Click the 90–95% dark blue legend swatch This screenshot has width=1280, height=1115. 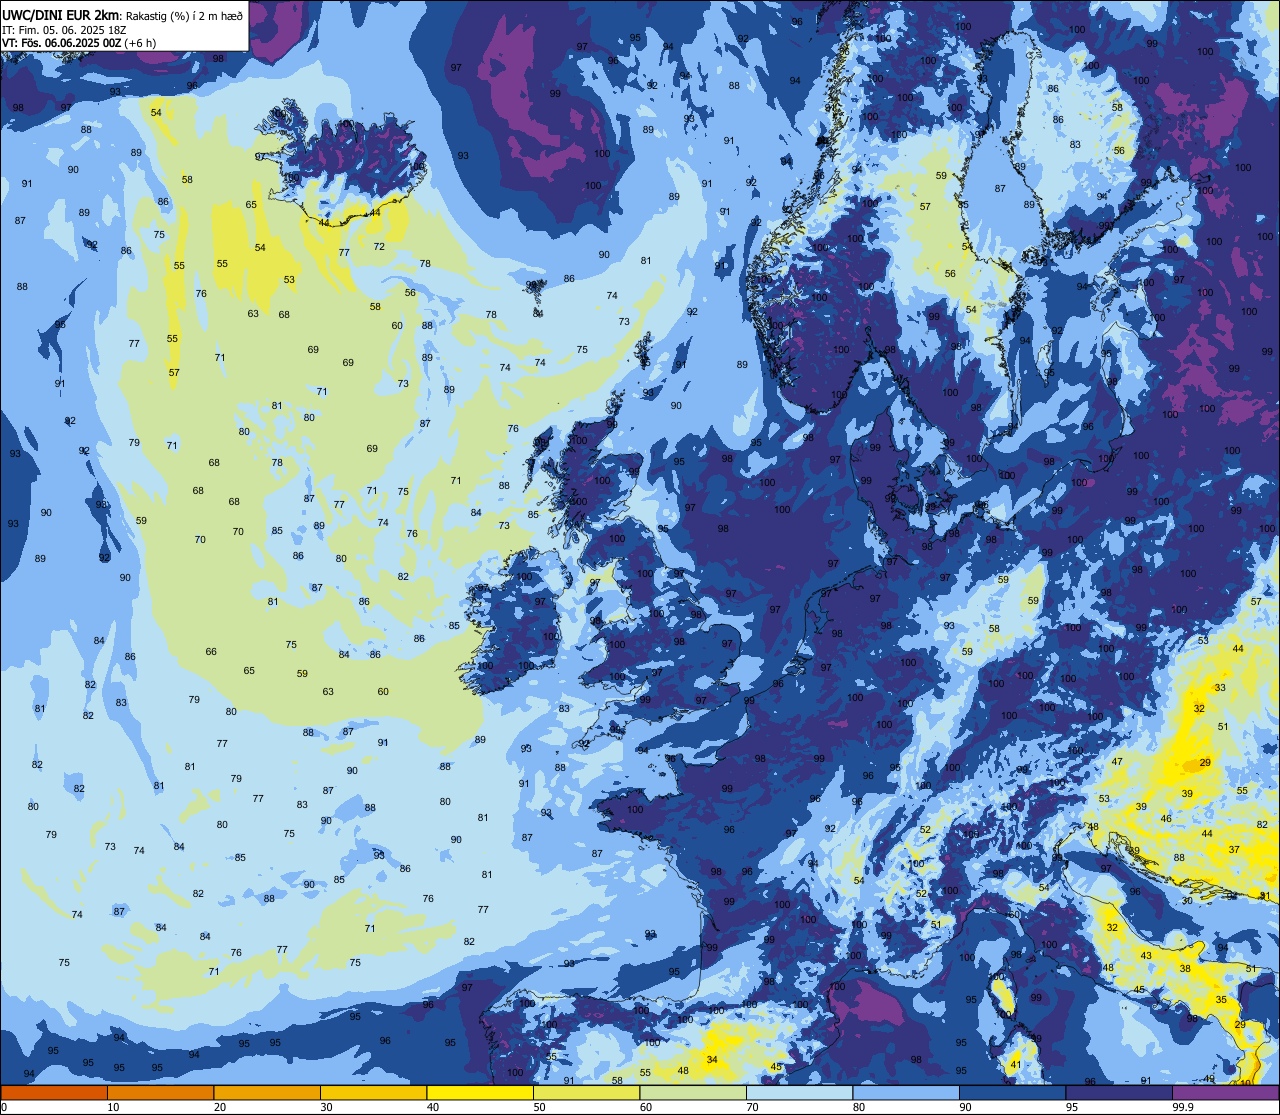pos(1012,1092)
